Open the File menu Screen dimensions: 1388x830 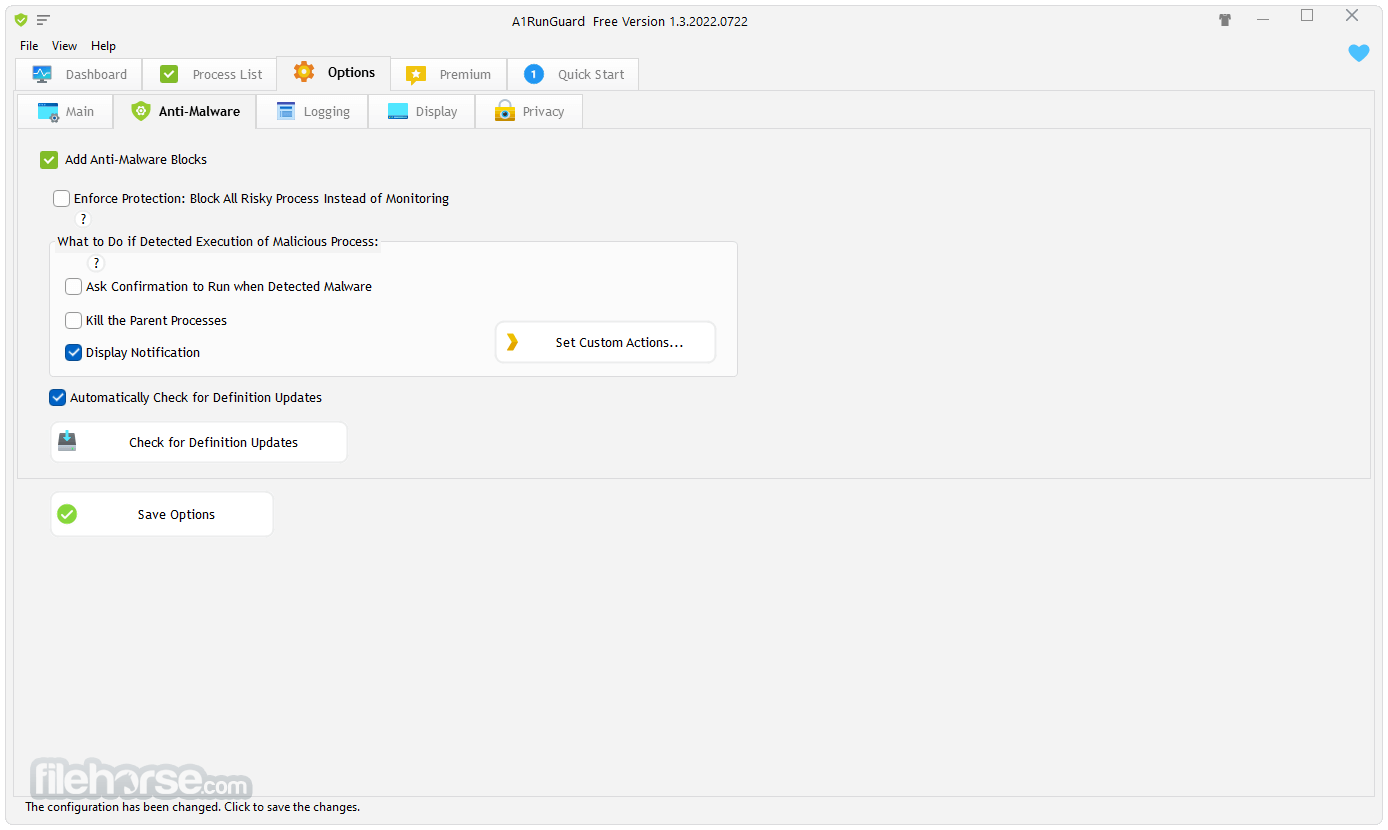click(29, 46)
